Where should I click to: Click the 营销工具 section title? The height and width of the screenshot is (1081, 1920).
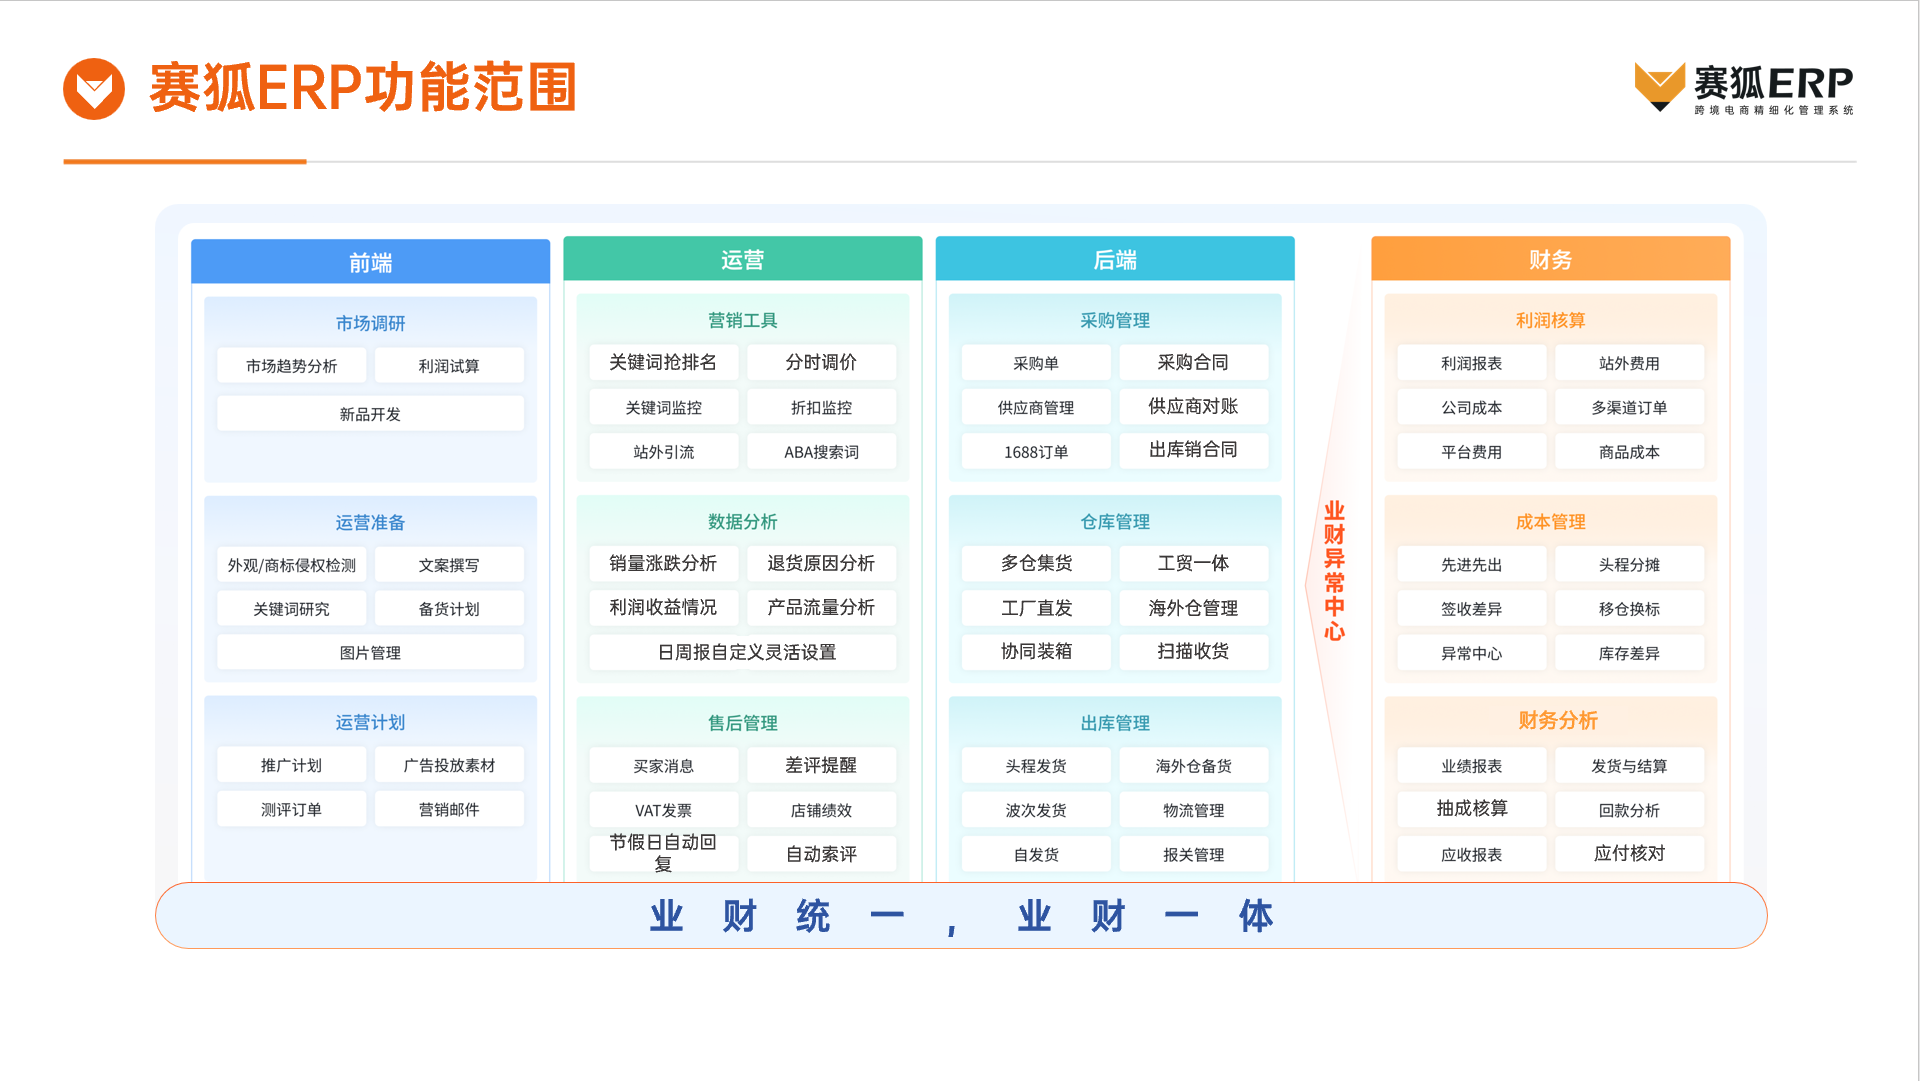tap(742, 320)
